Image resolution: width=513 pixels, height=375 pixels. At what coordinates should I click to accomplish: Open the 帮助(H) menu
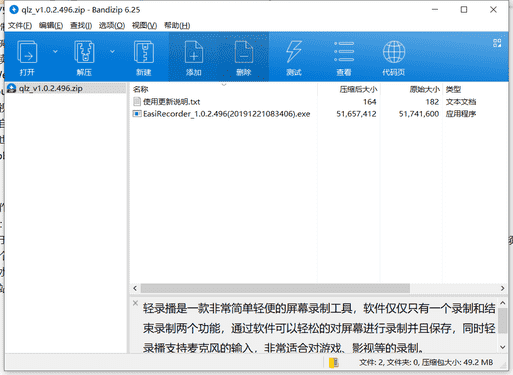pyautogui.click(x=177, y=26)
